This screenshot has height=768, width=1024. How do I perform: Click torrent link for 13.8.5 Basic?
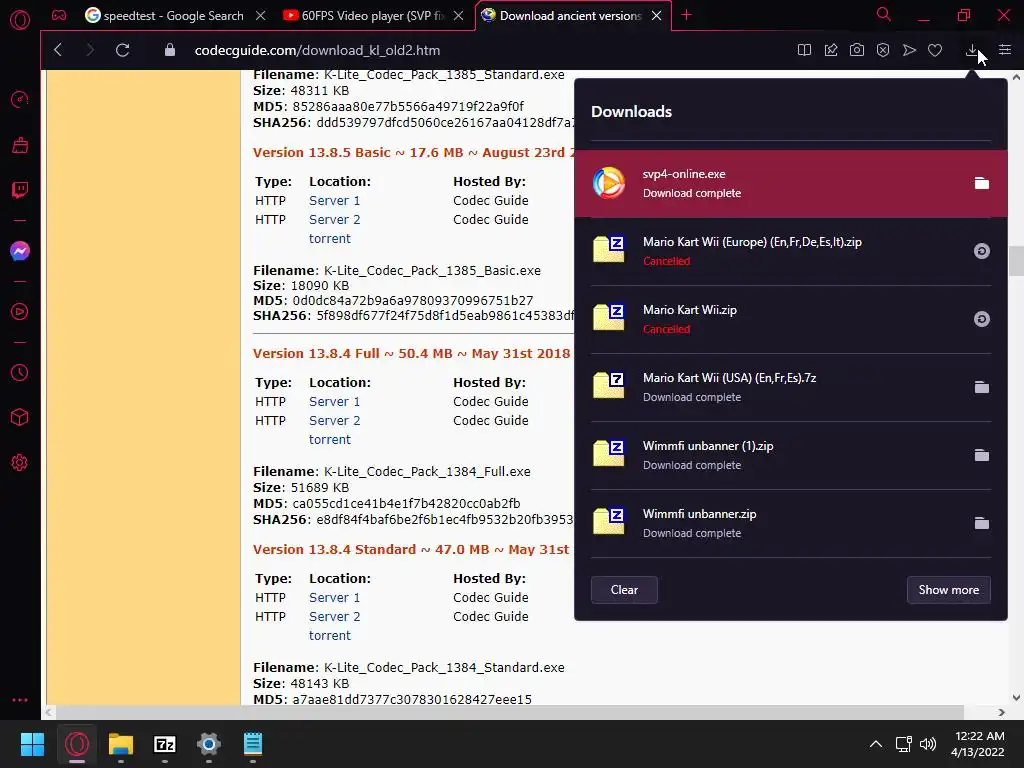tap(330, 238)
